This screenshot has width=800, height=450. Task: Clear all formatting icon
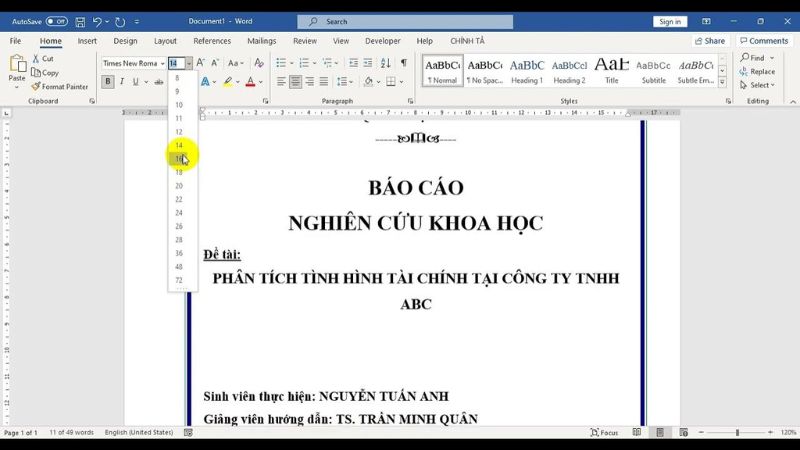tap(259, 63)
